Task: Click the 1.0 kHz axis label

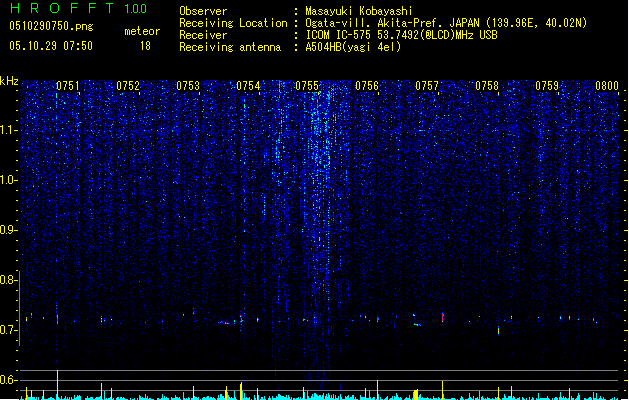Action: point(9,180)
